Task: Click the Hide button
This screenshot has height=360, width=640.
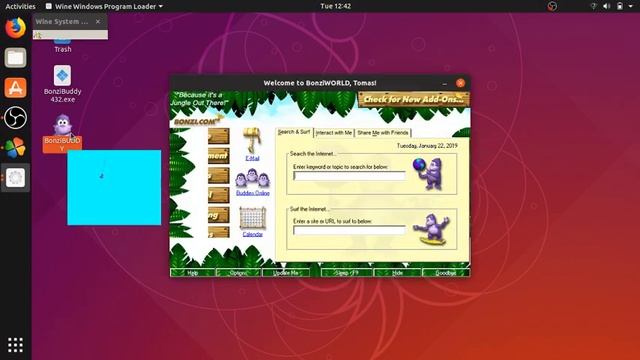Action: coord(398,273)
